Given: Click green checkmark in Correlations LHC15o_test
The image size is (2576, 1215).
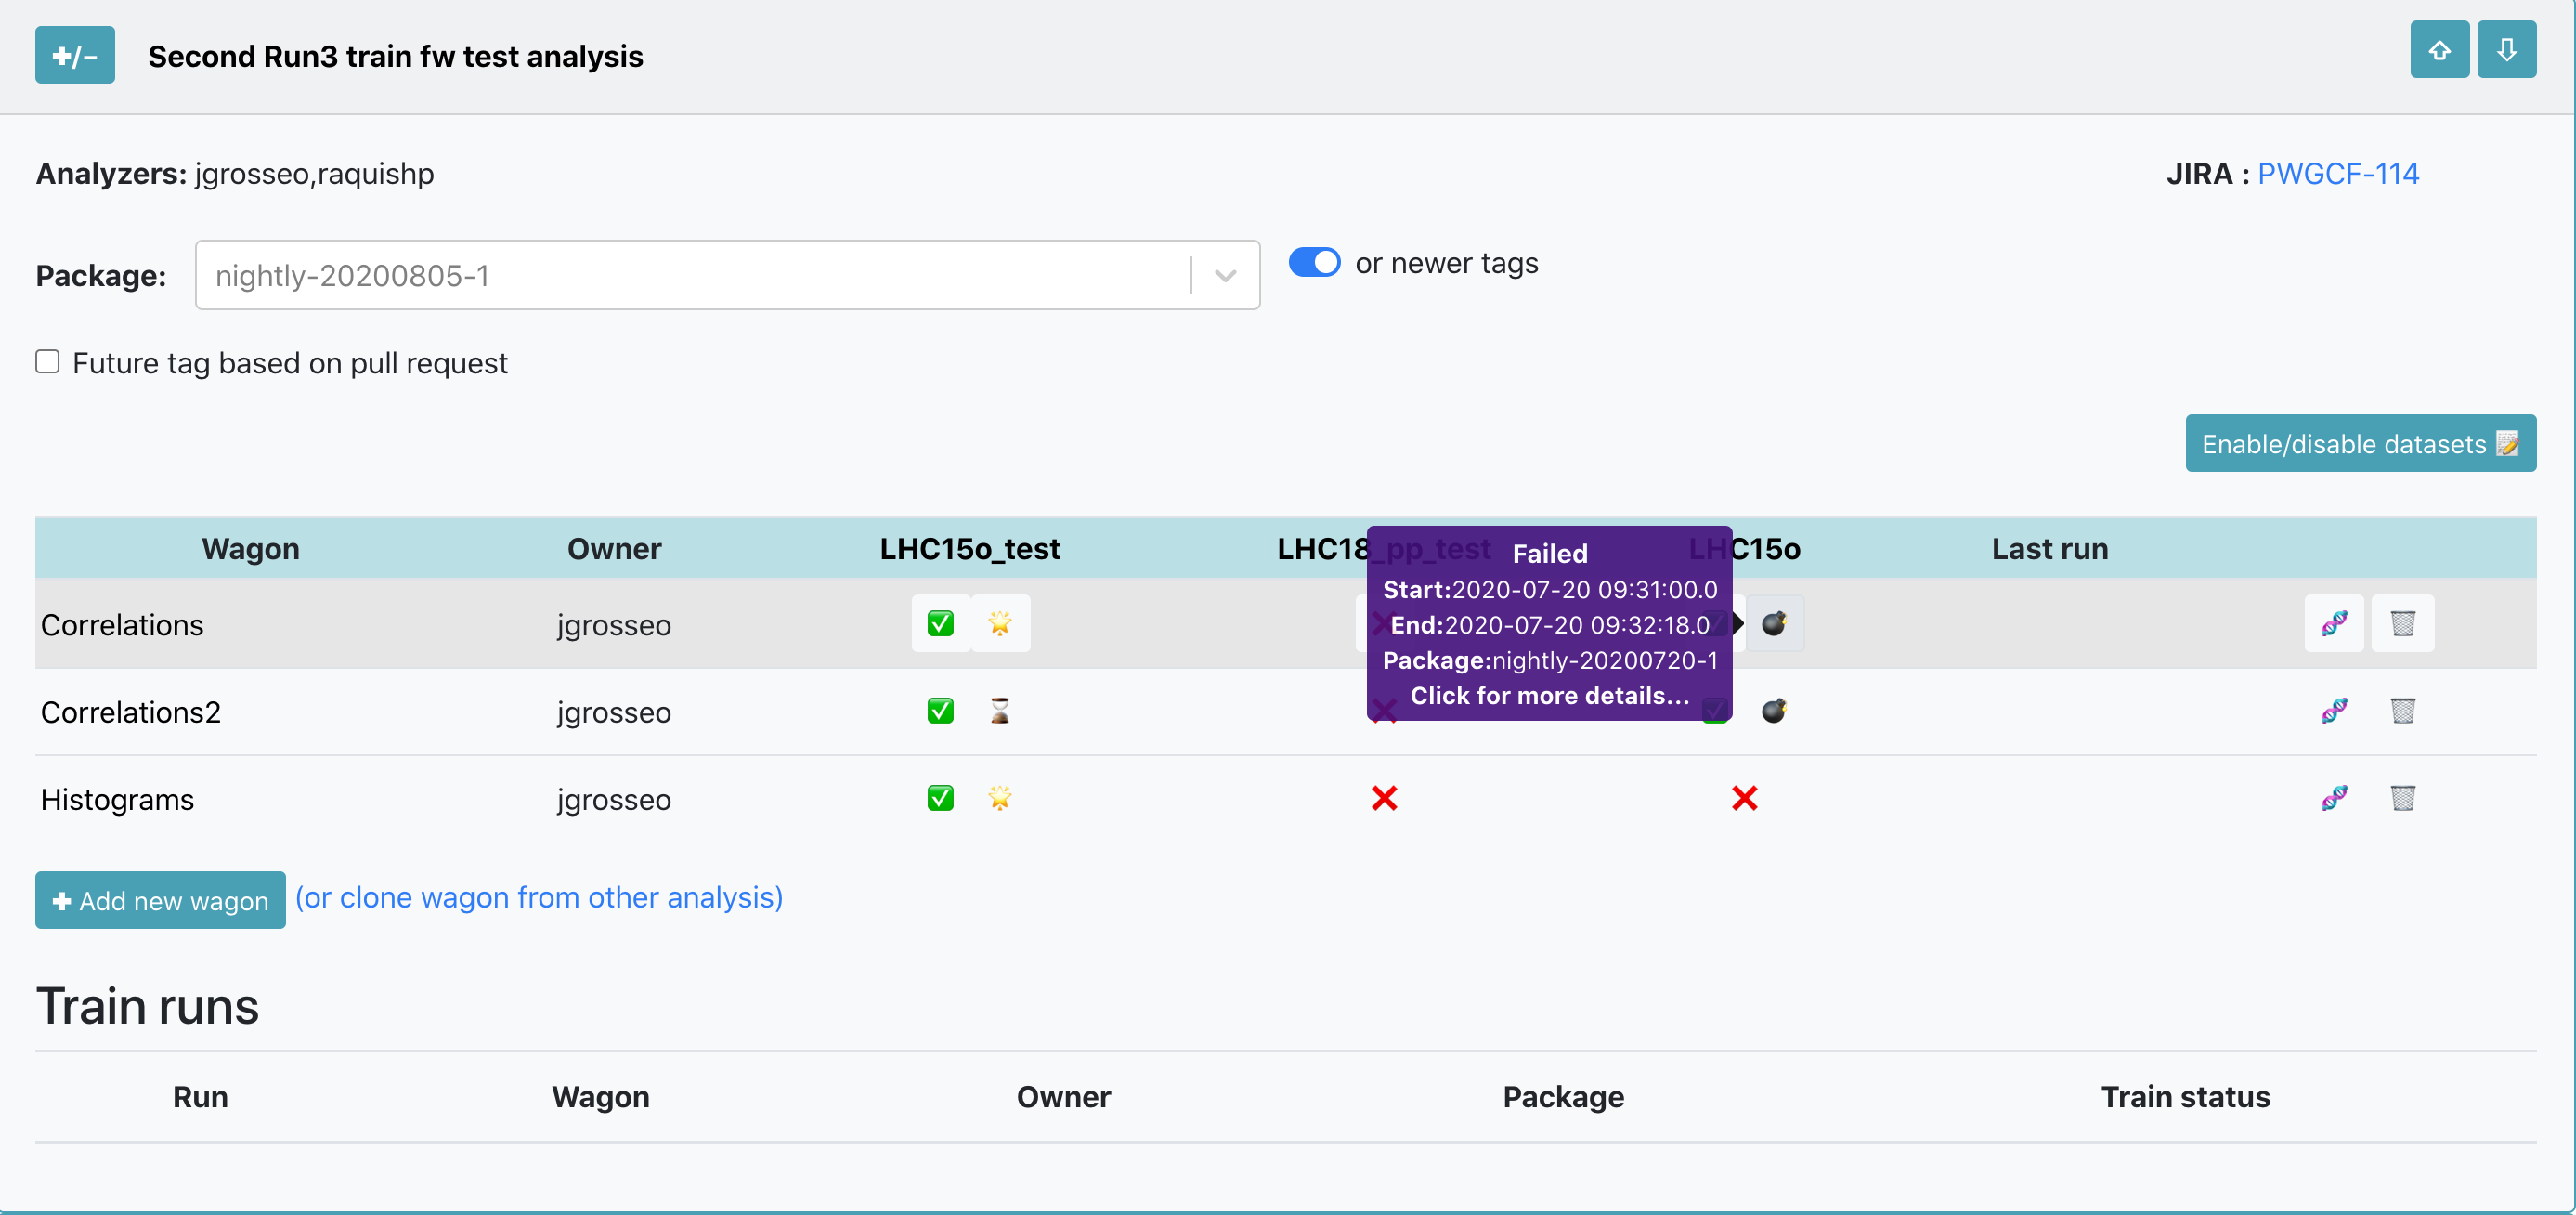Looking at the screenshot, I should tap(940, 624).
